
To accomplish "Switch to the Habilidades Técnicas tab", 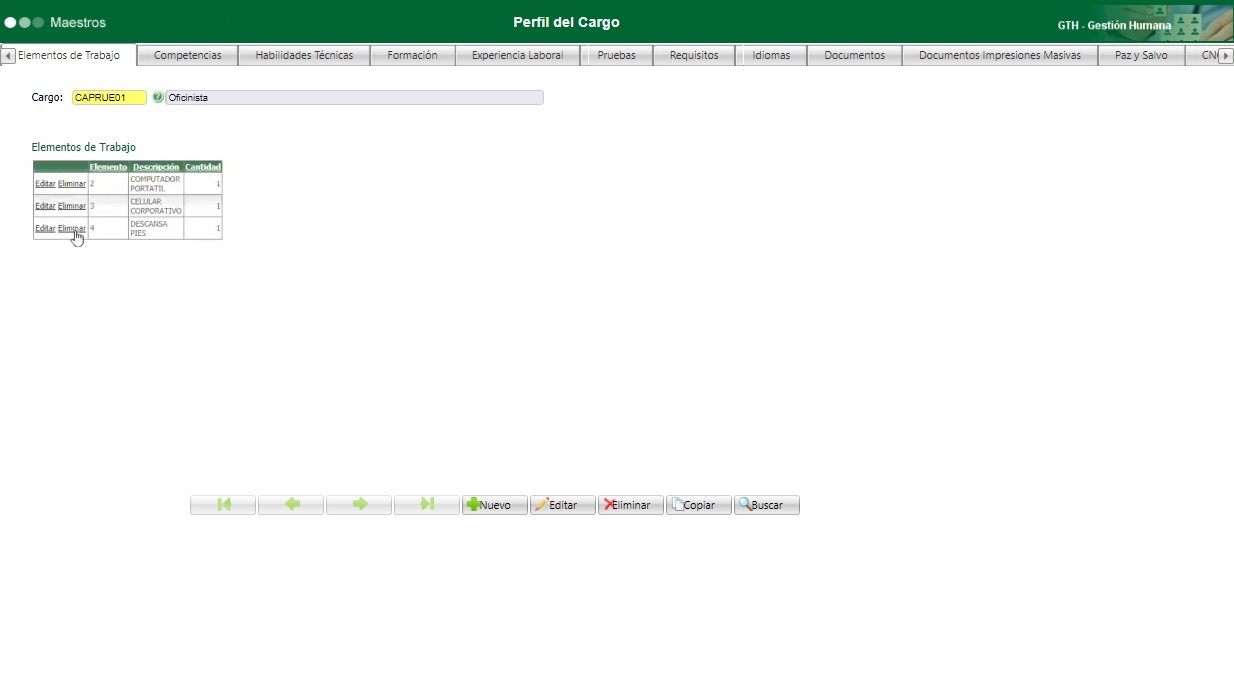I will [304, 56].
